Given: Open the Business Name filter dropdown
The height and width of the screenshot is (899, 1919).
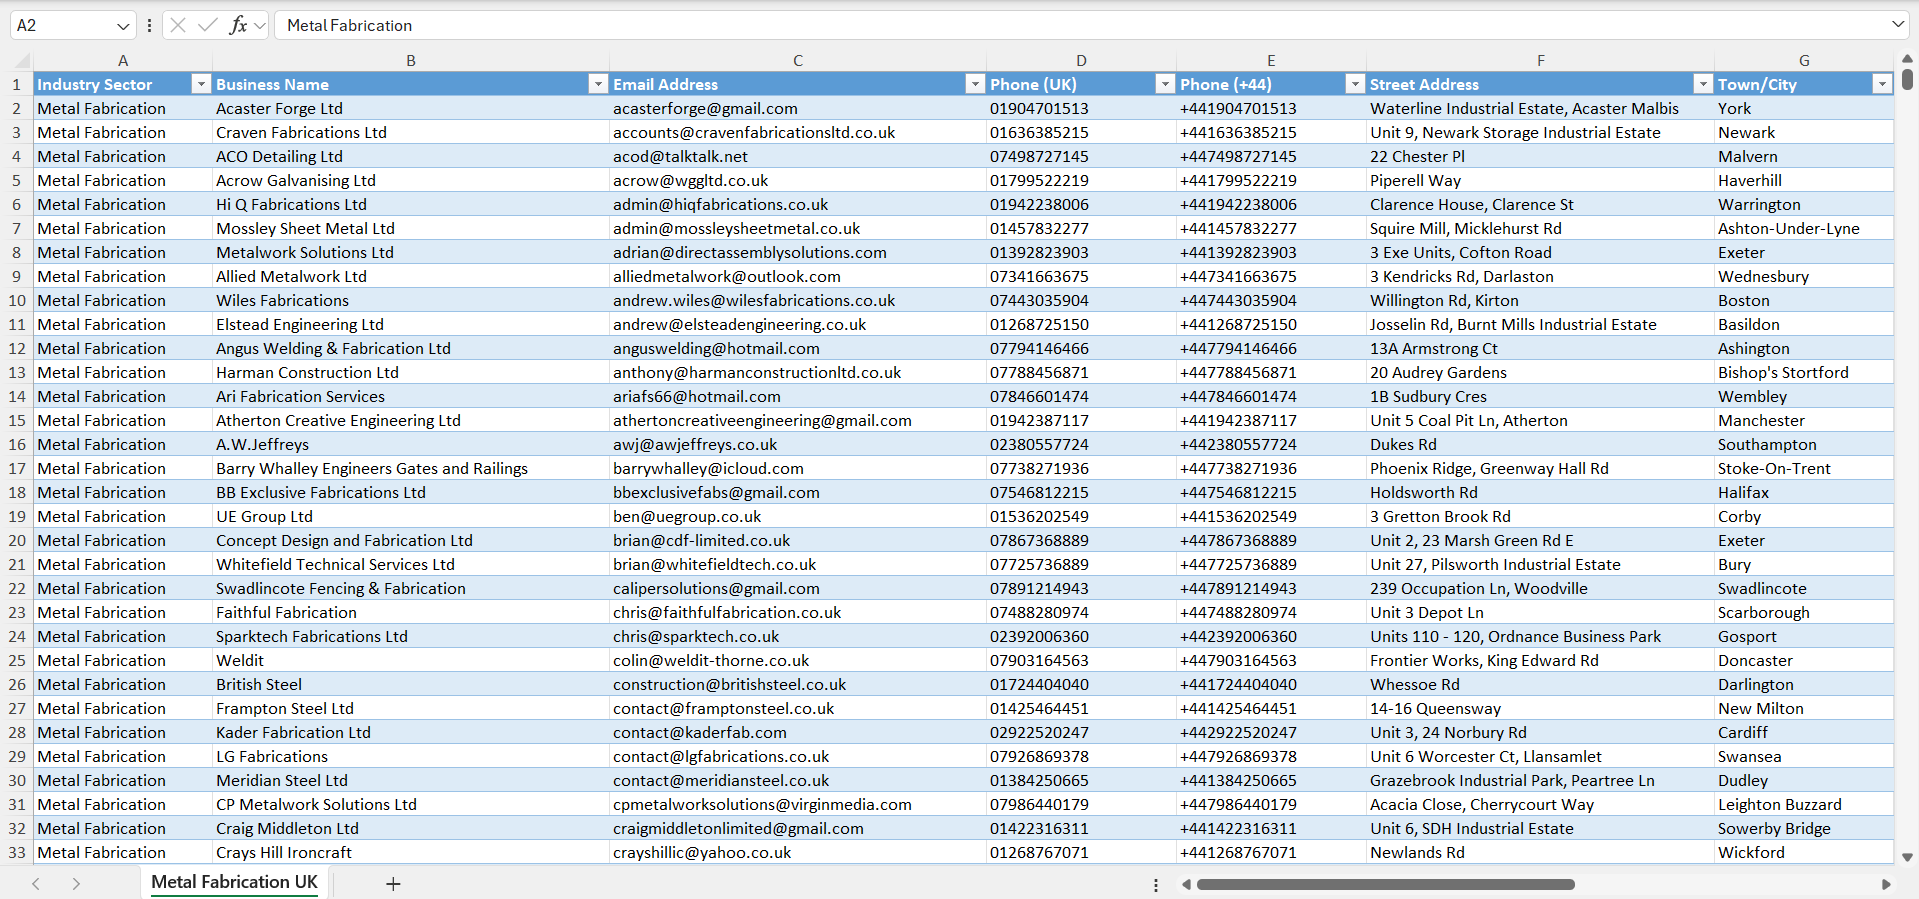Looking at the screenshot, I should (x=598, y=84).
